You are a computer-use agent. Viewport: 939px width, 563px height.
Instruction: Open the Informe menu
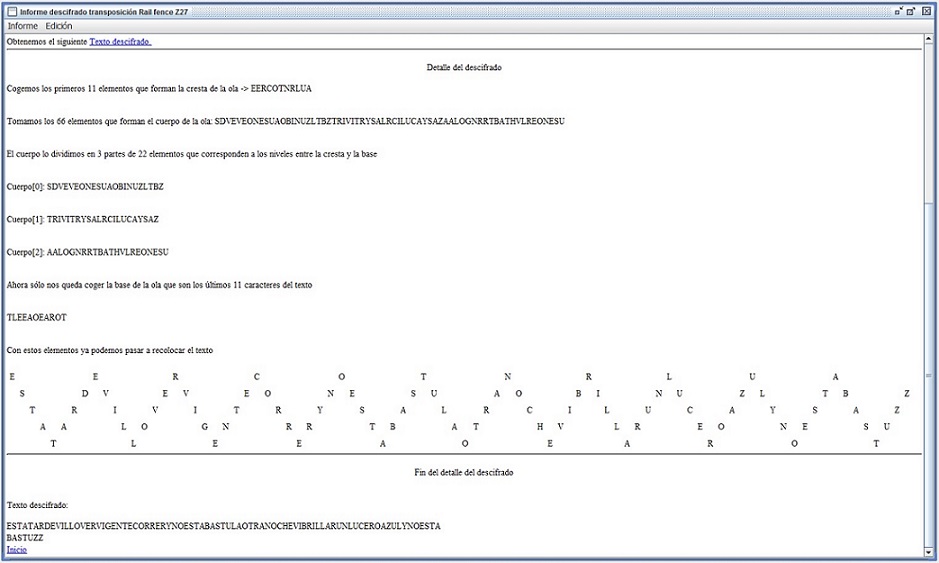[23, 26]
